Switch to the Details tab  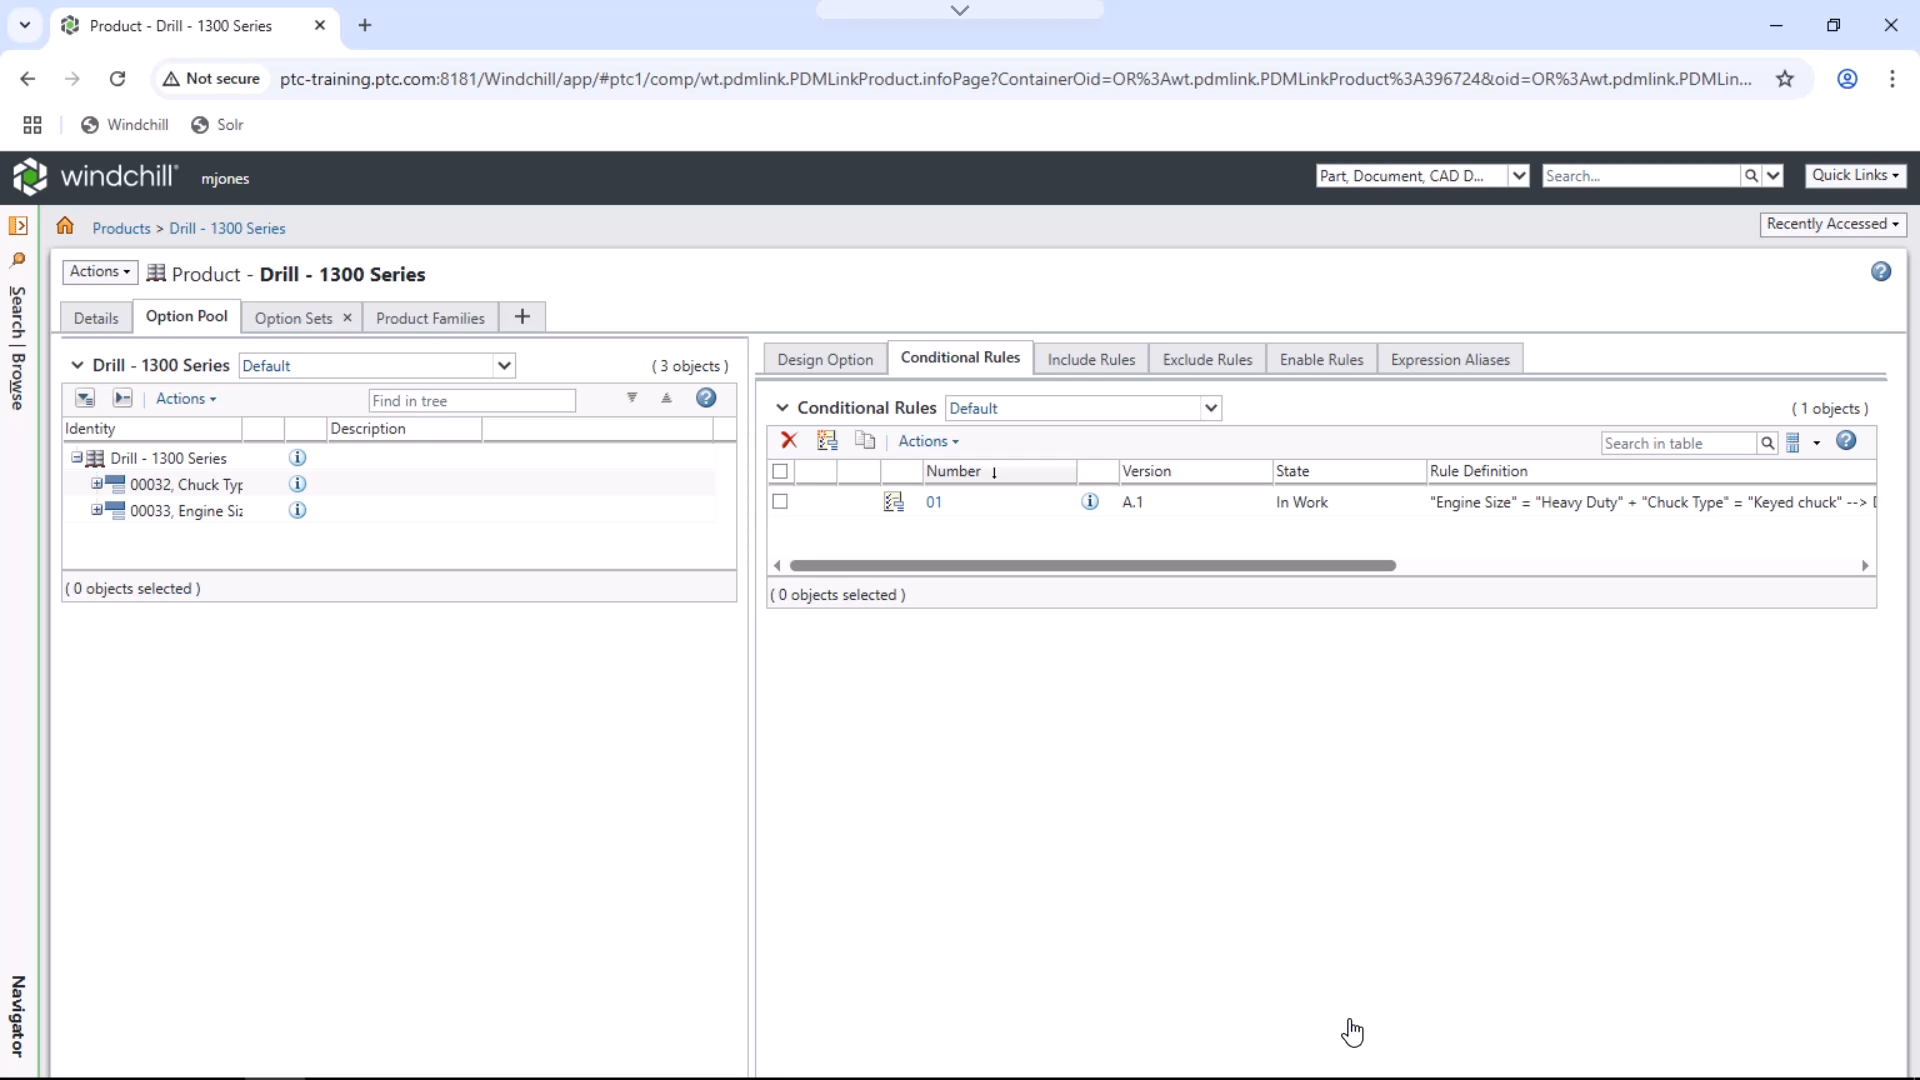point(96,318)
